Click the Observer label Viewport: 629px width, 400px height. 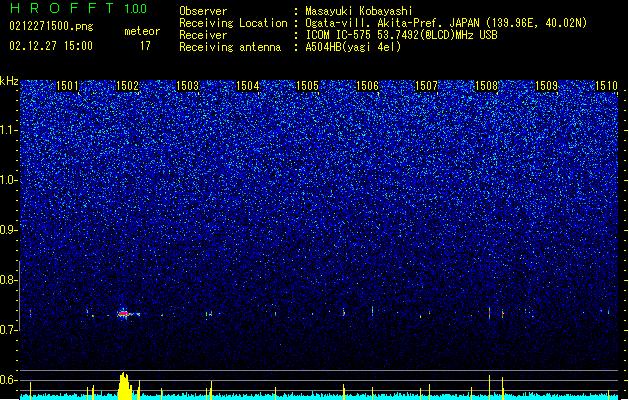coord(203,11)
